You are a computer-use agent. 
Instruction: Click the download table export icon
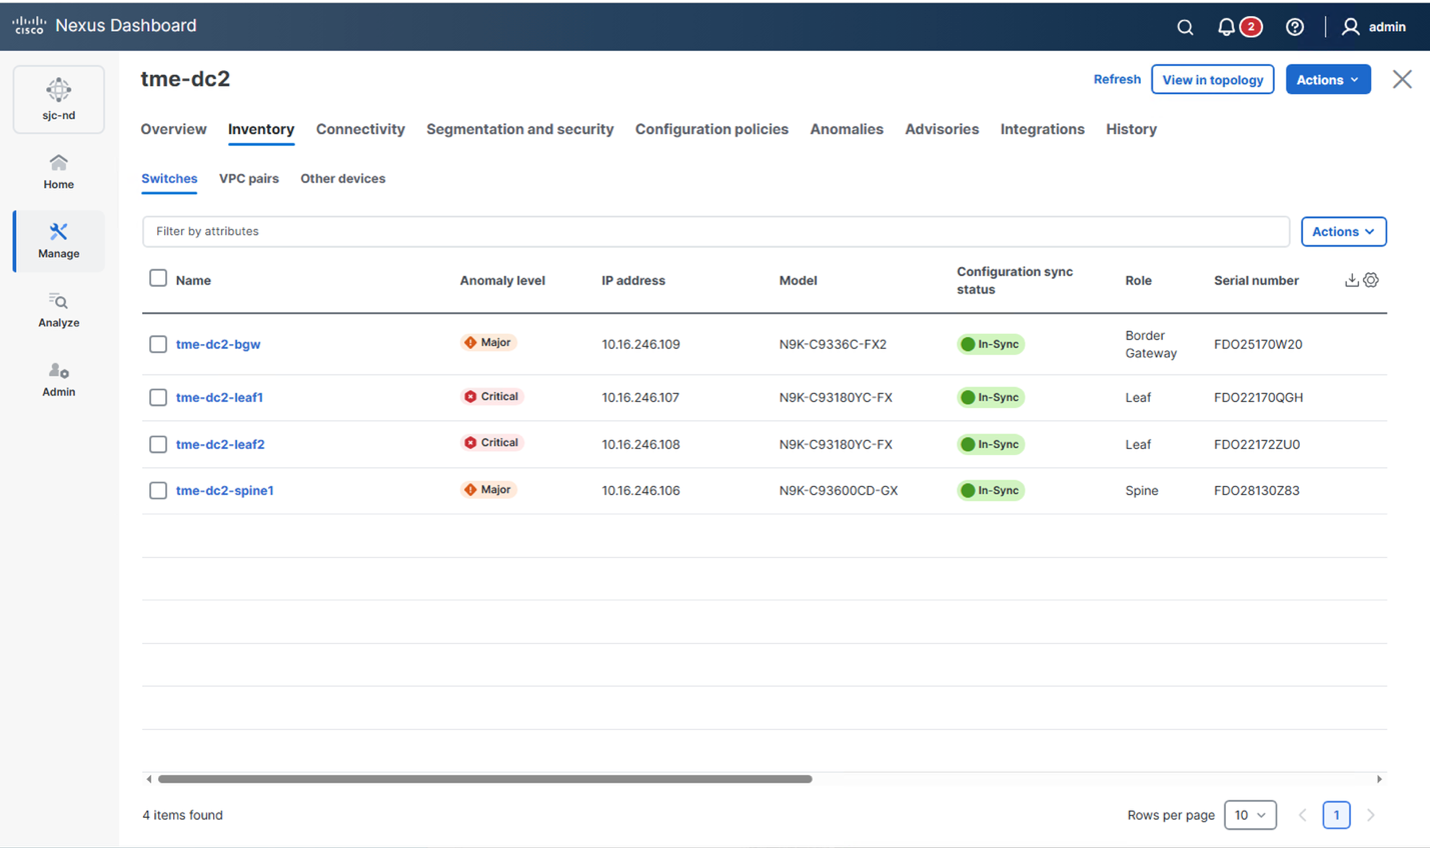coord(1351,280)
